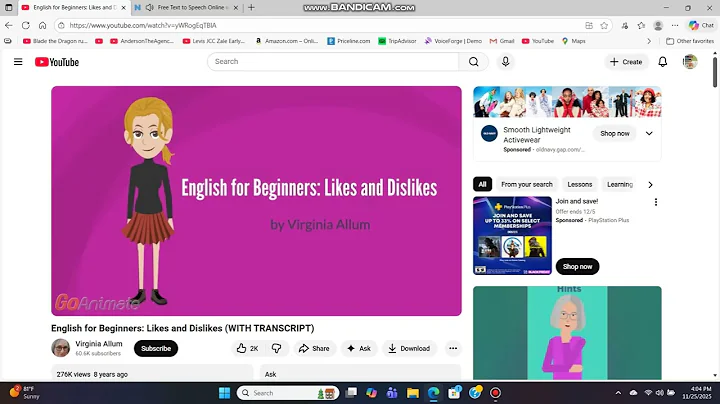Open browser settings and more menu

click(675, 25)
